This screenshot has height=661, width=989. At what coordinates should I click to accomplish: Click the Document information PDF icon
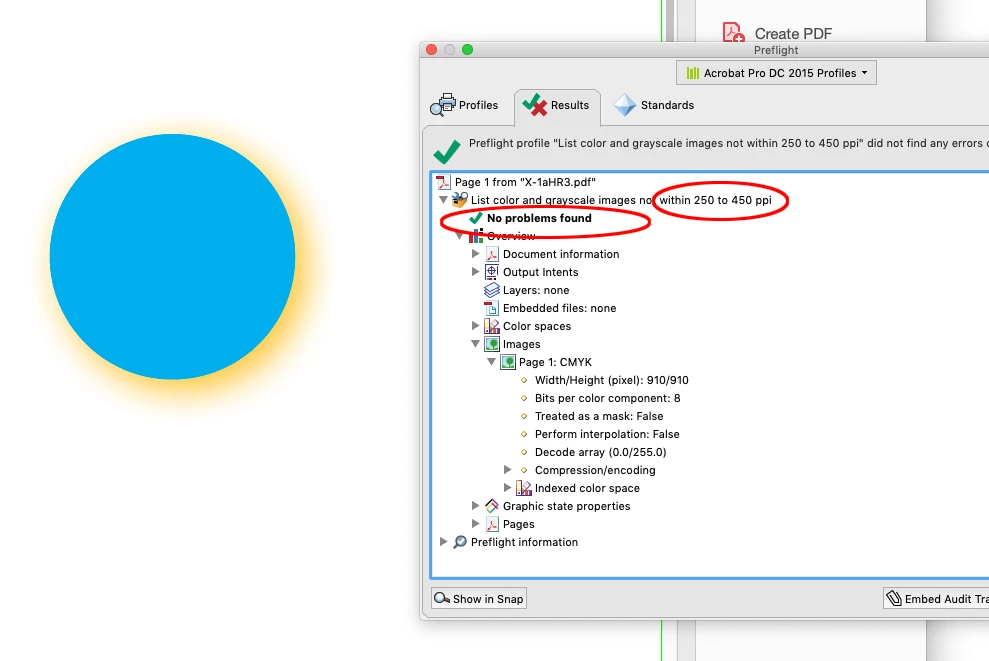point(492,254)
